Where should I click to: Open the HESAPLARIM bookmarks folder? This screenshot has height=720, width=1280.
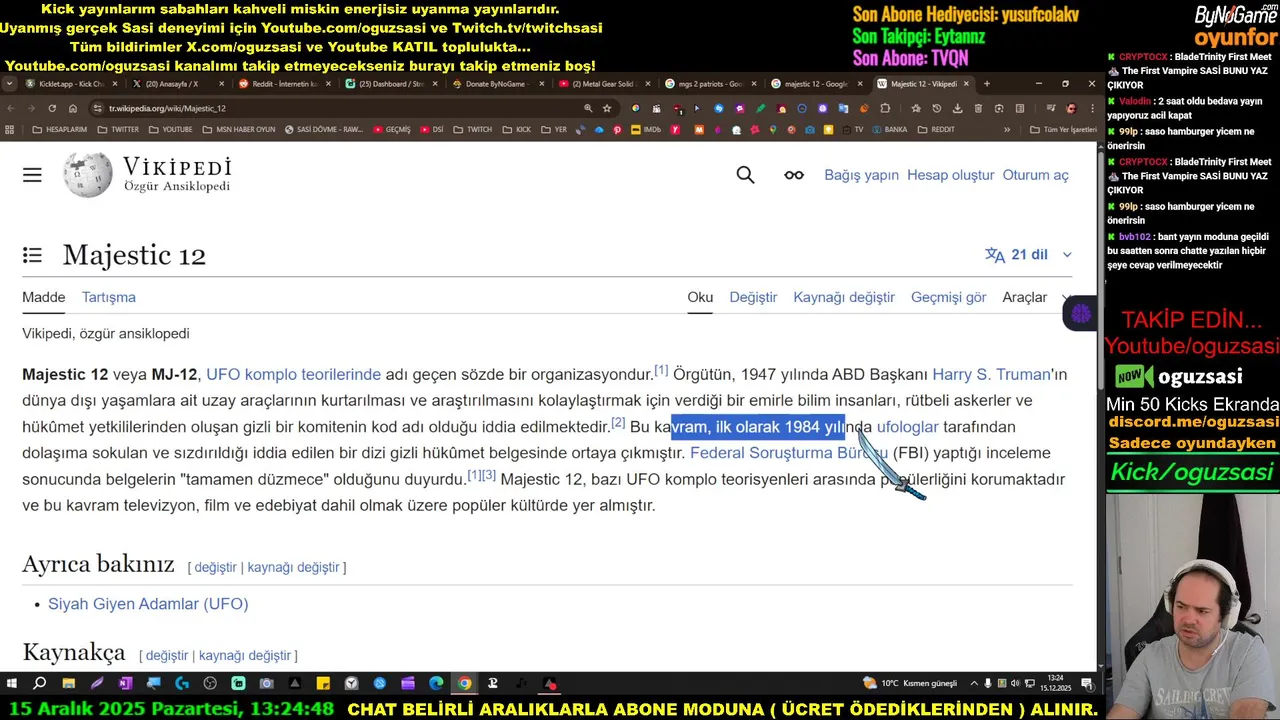(60, 129)
